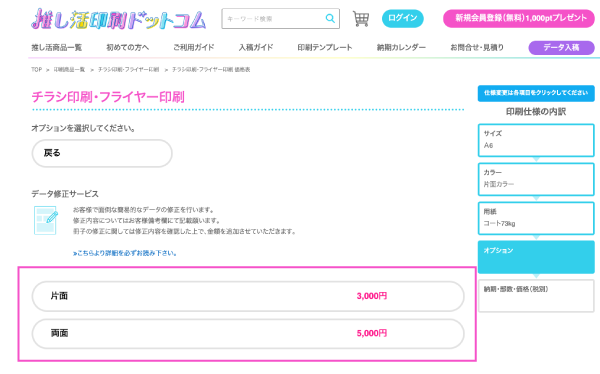Click the オプションを選択してください text
Screen dimensions: 600x374
point(83,128)
